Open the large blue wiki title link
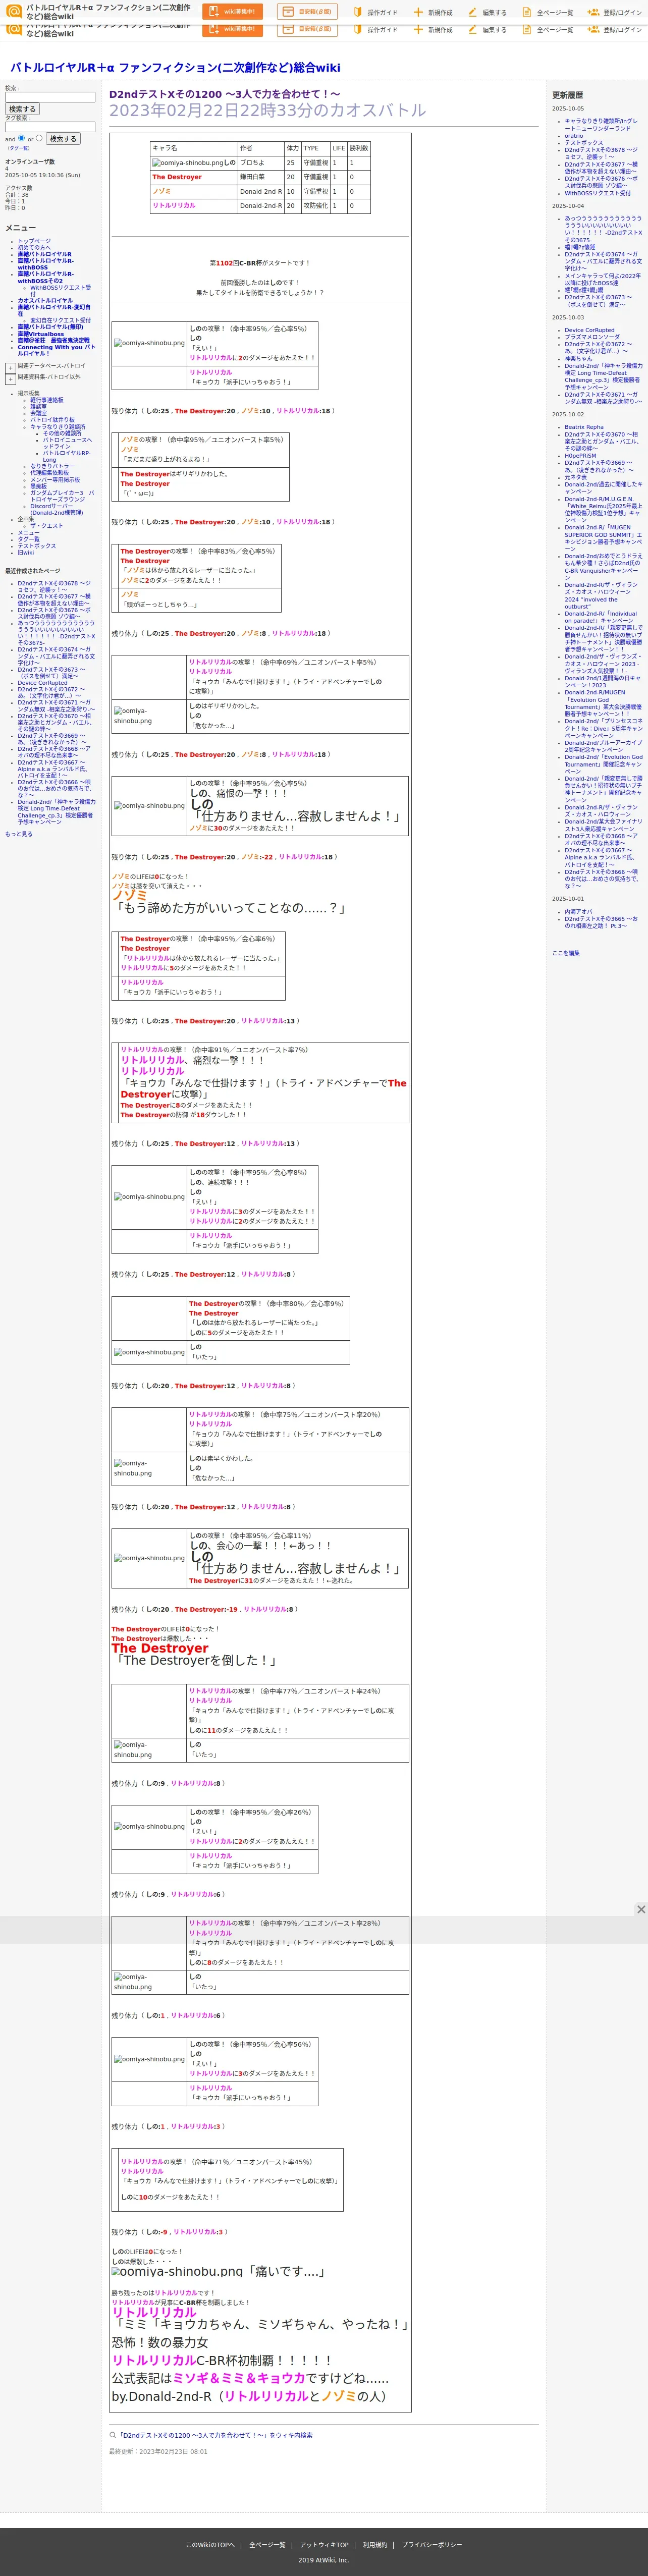 [175, 68]
